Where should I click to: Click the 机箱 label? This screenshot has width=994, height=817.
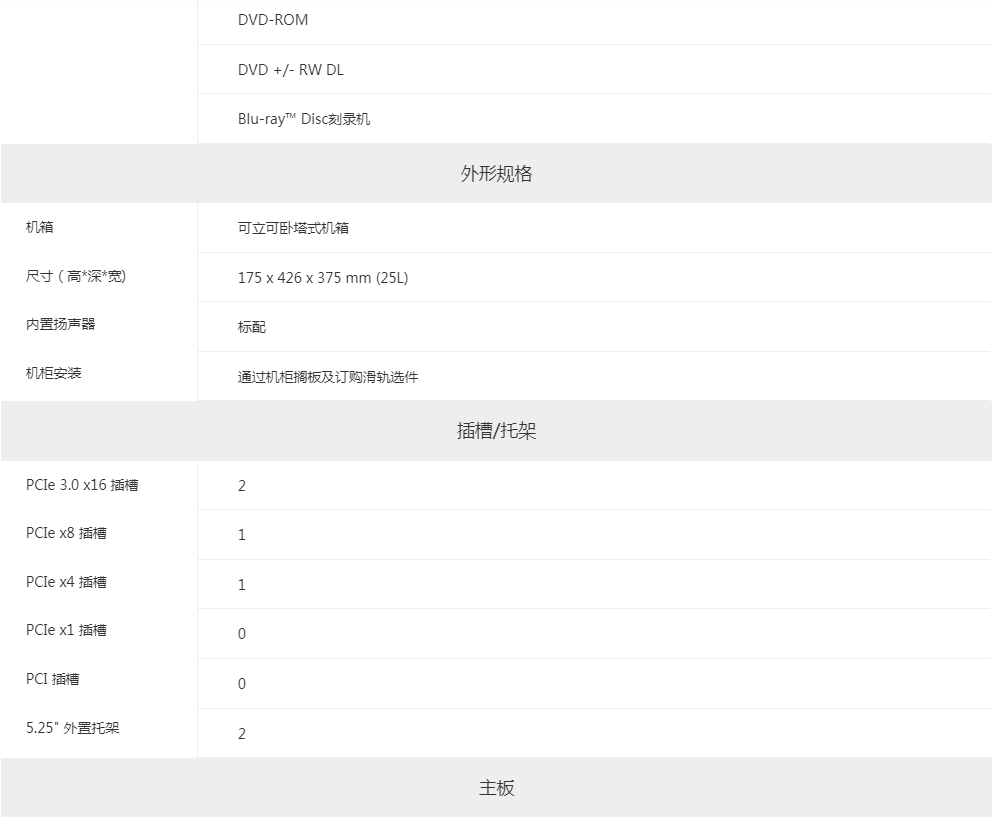click(x=39, y=227)
